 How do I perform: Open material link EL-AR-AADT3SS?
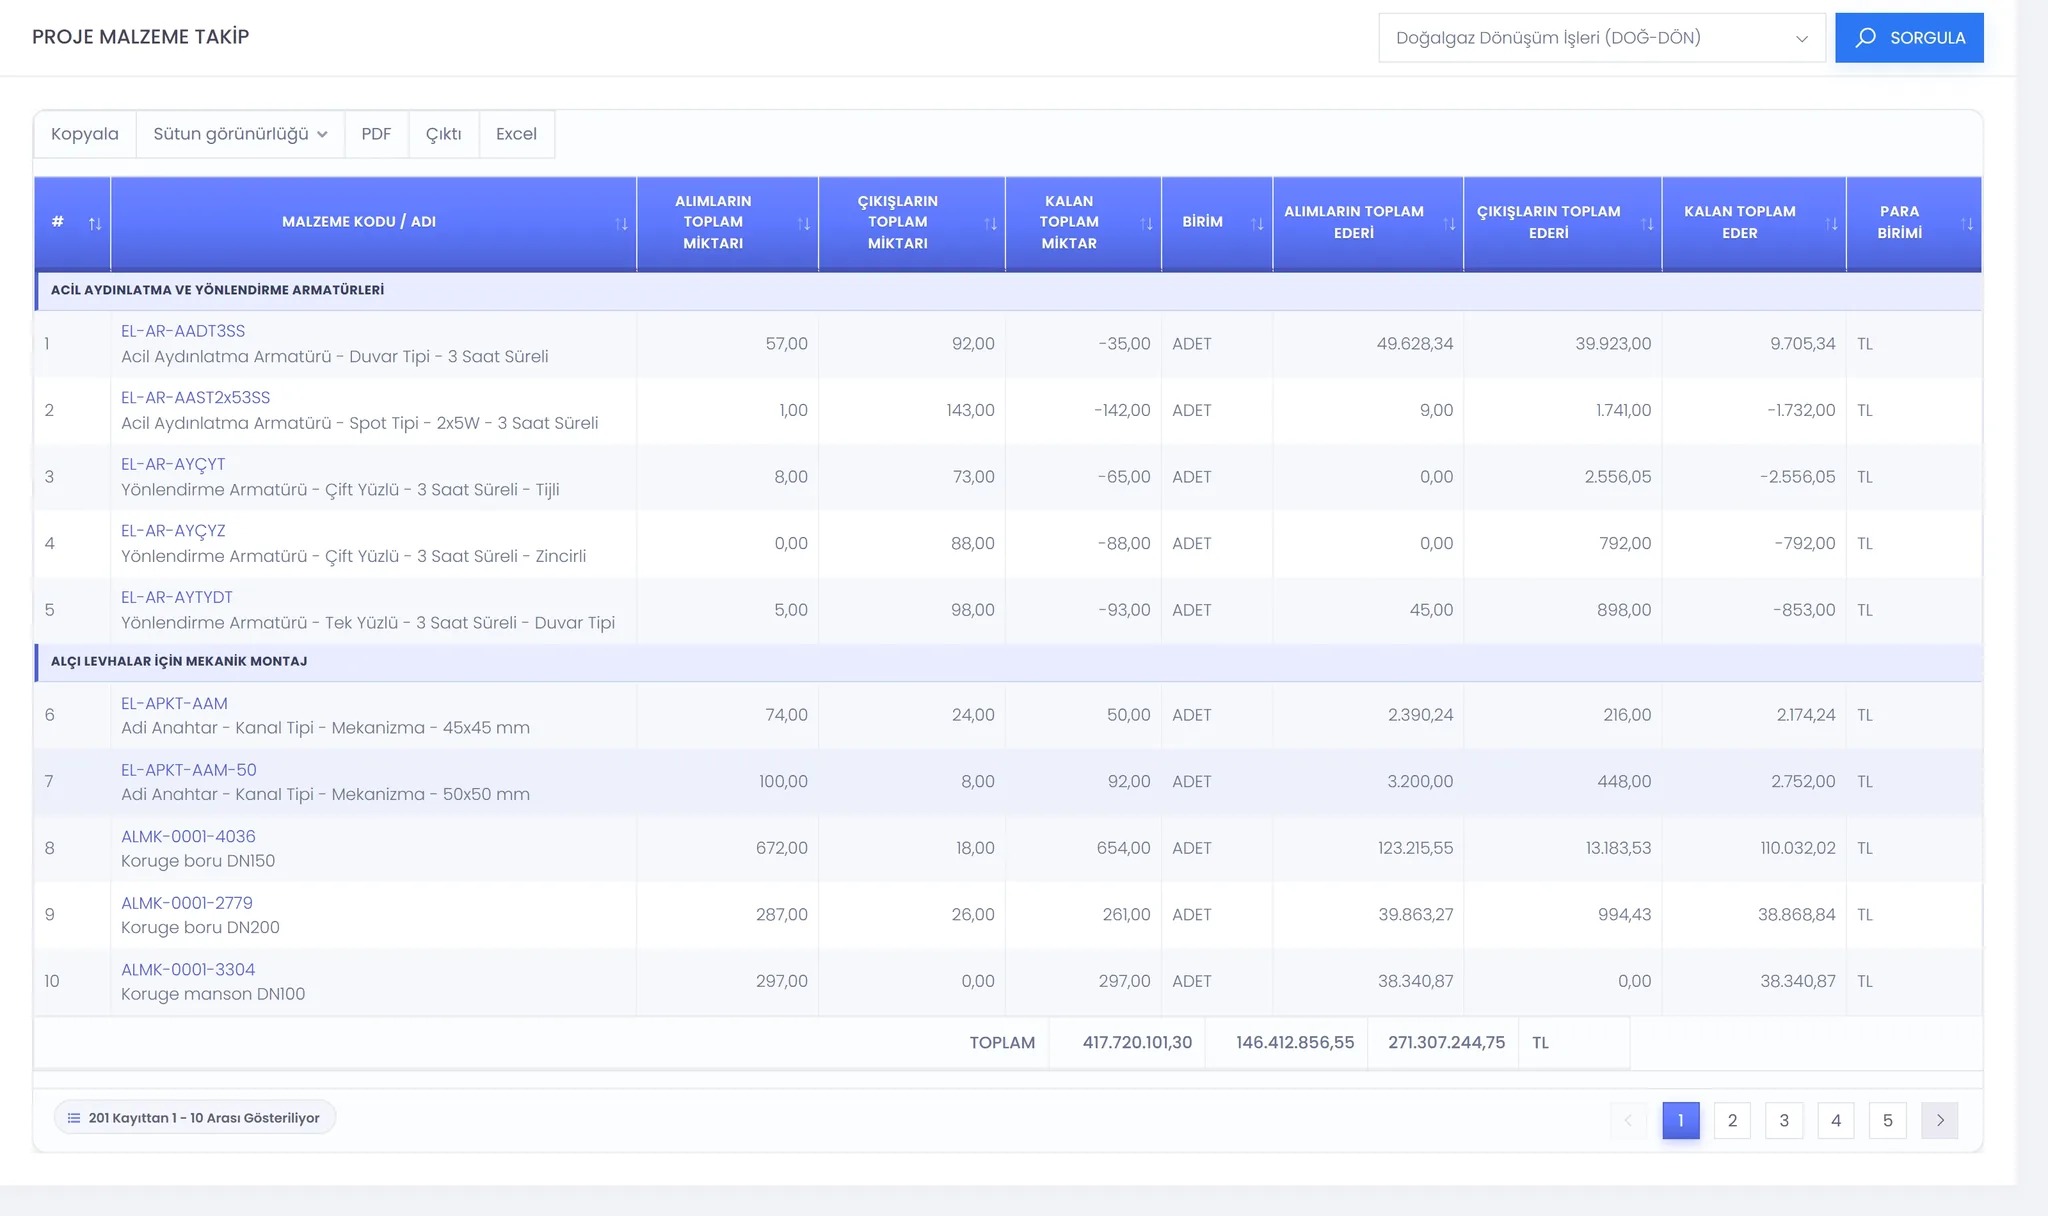point(183,331)
